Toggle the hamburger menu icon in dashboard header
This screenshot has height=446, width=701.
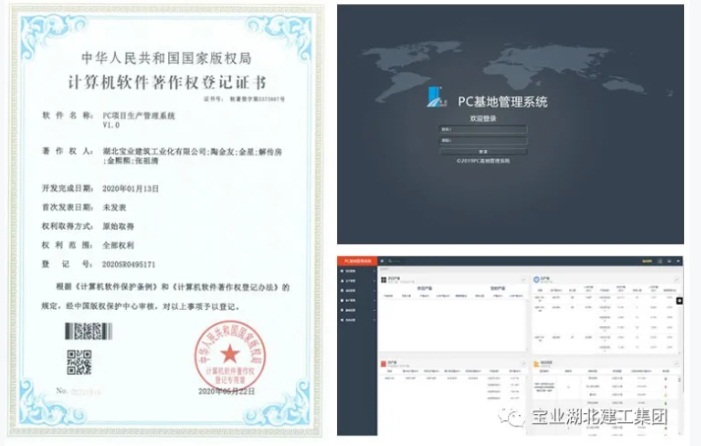point(382,261)
